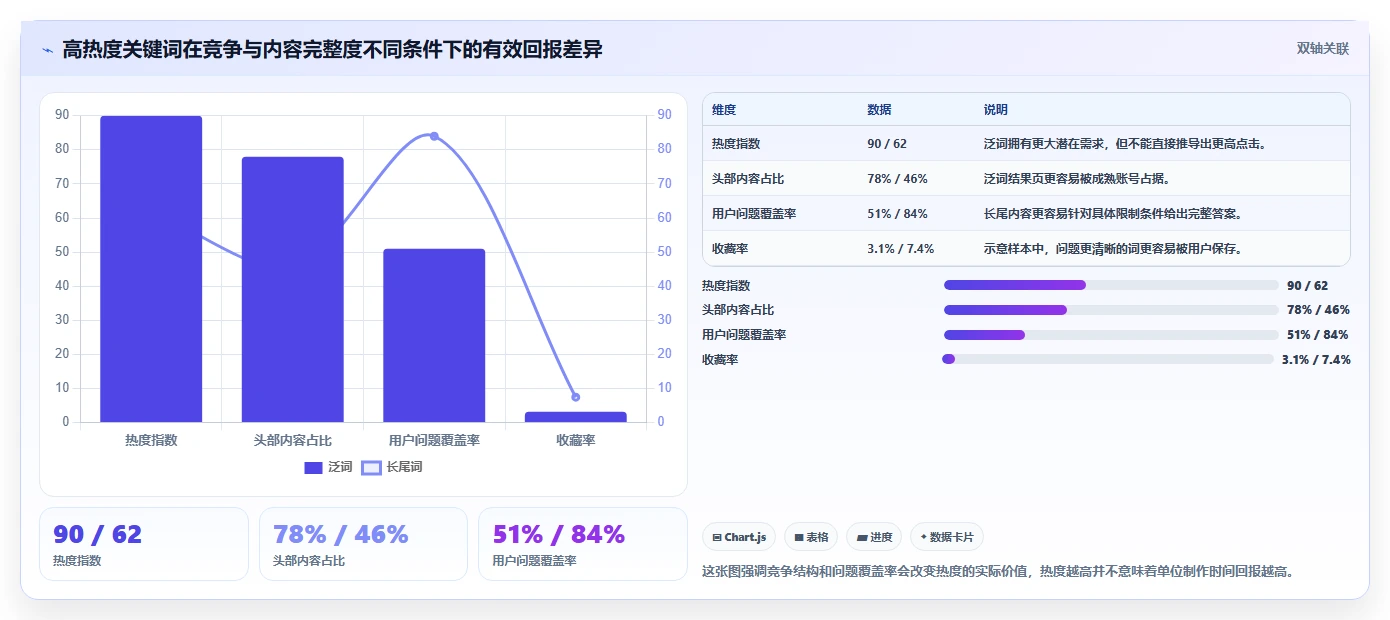Image resolution: width=1390 pixels, height=620 pixels.
Task: Click the 头部内容占比 cell in the table
Action: point(748,179)
